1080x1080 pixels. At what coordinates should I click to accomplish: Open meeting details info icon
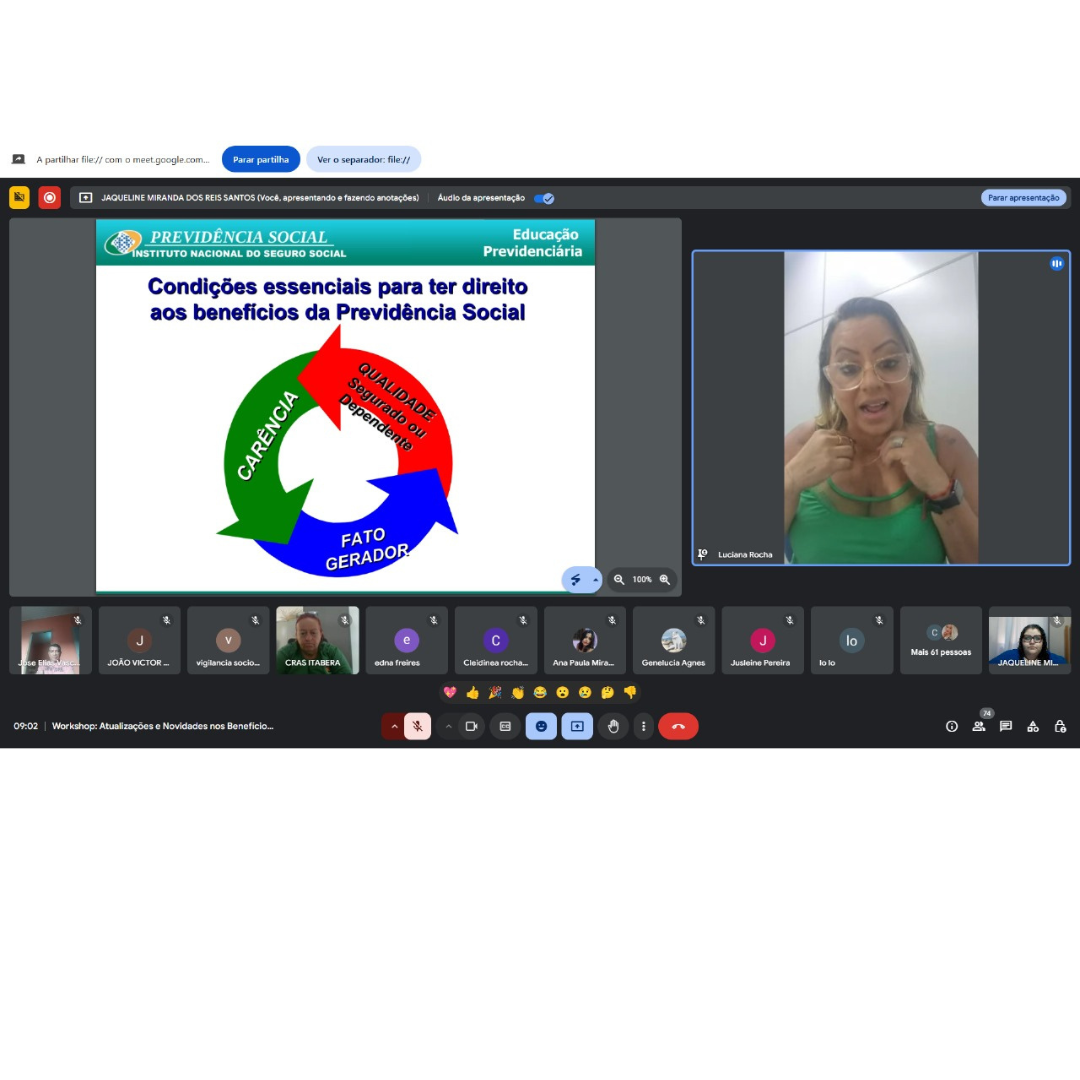point(952,726)
